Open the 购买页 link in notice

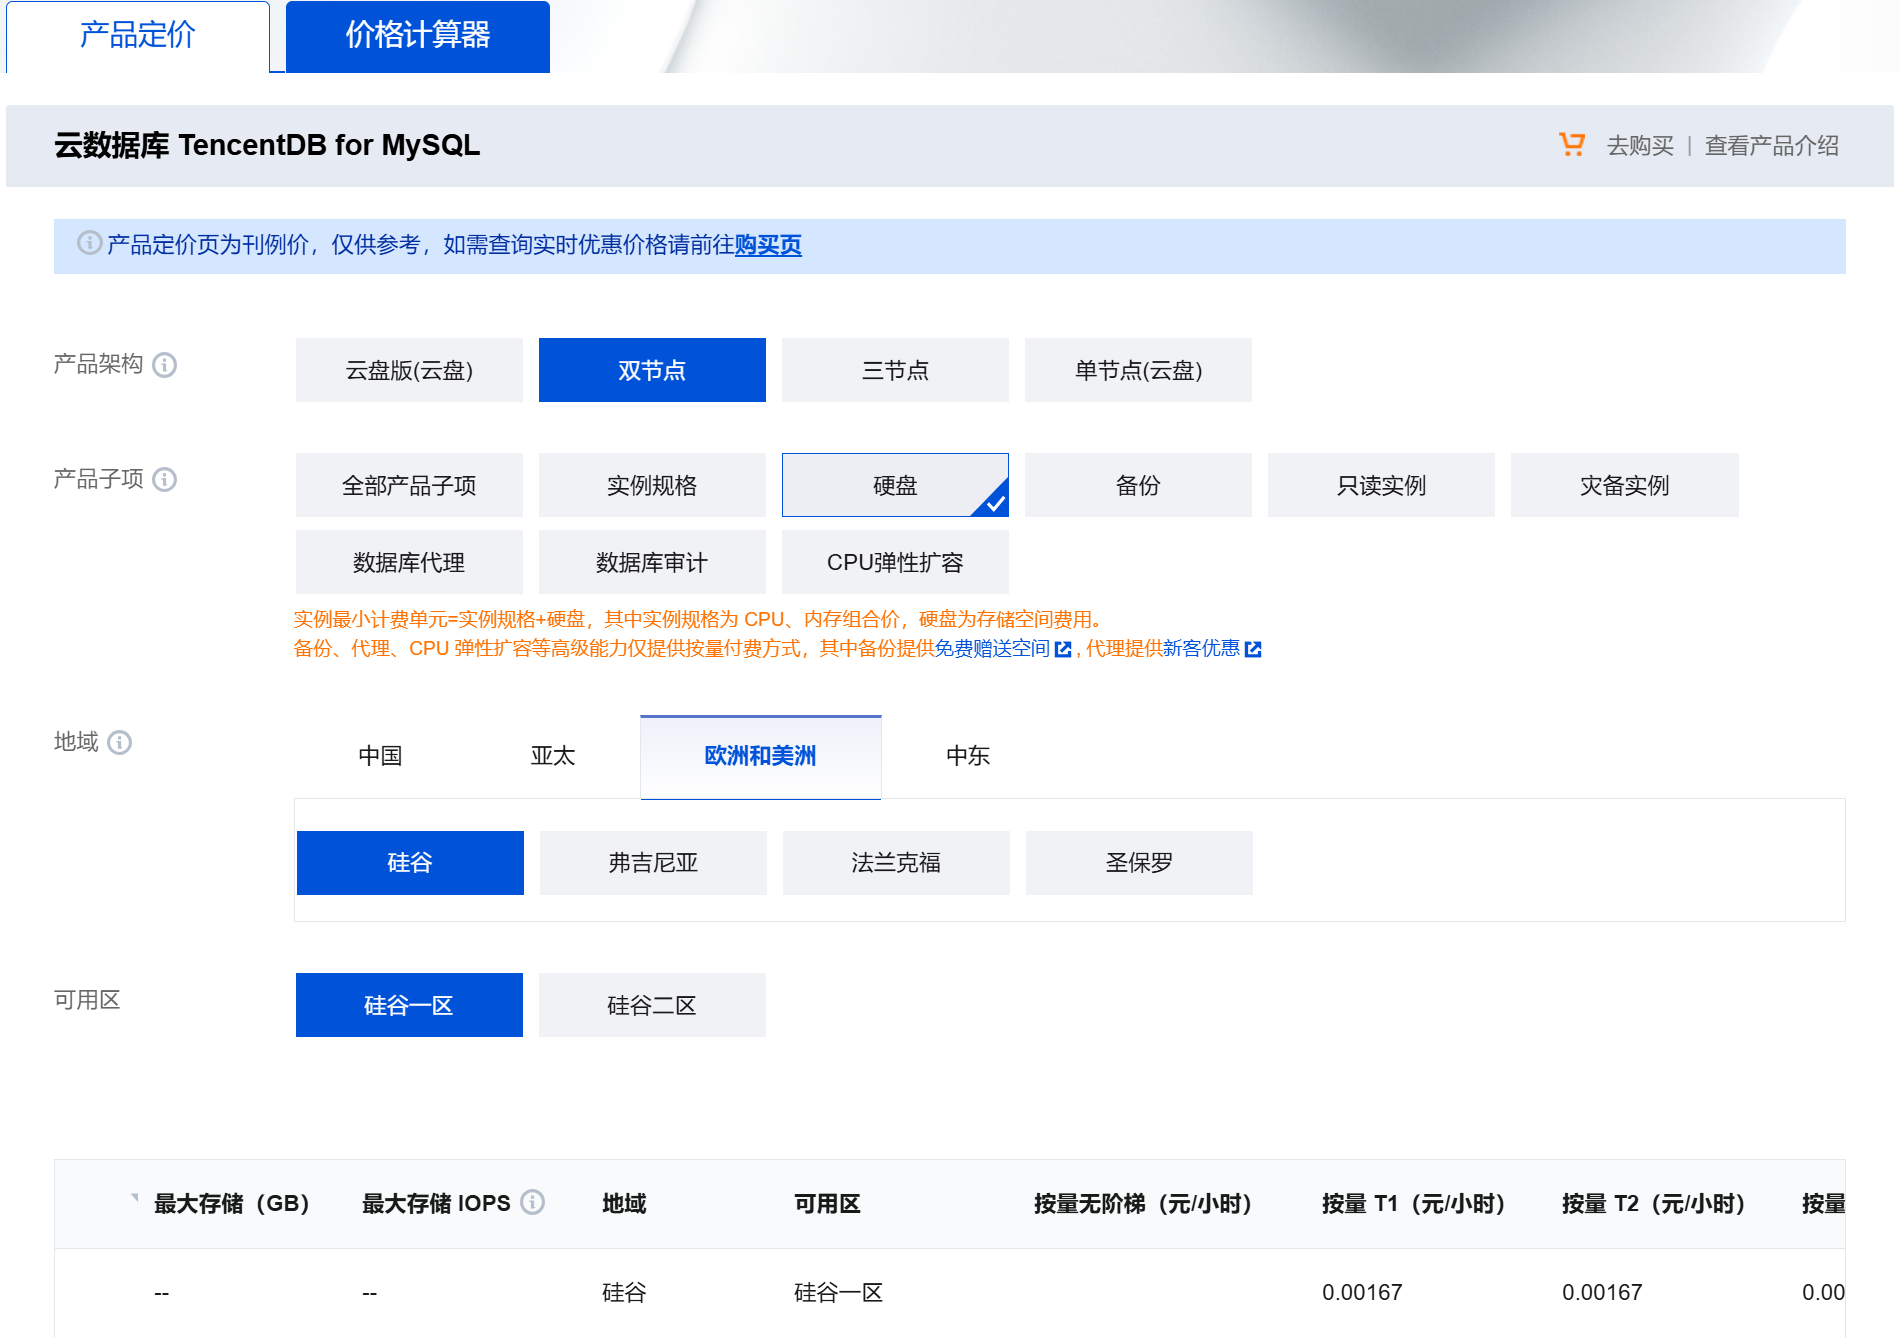click(x=768, y=245)
